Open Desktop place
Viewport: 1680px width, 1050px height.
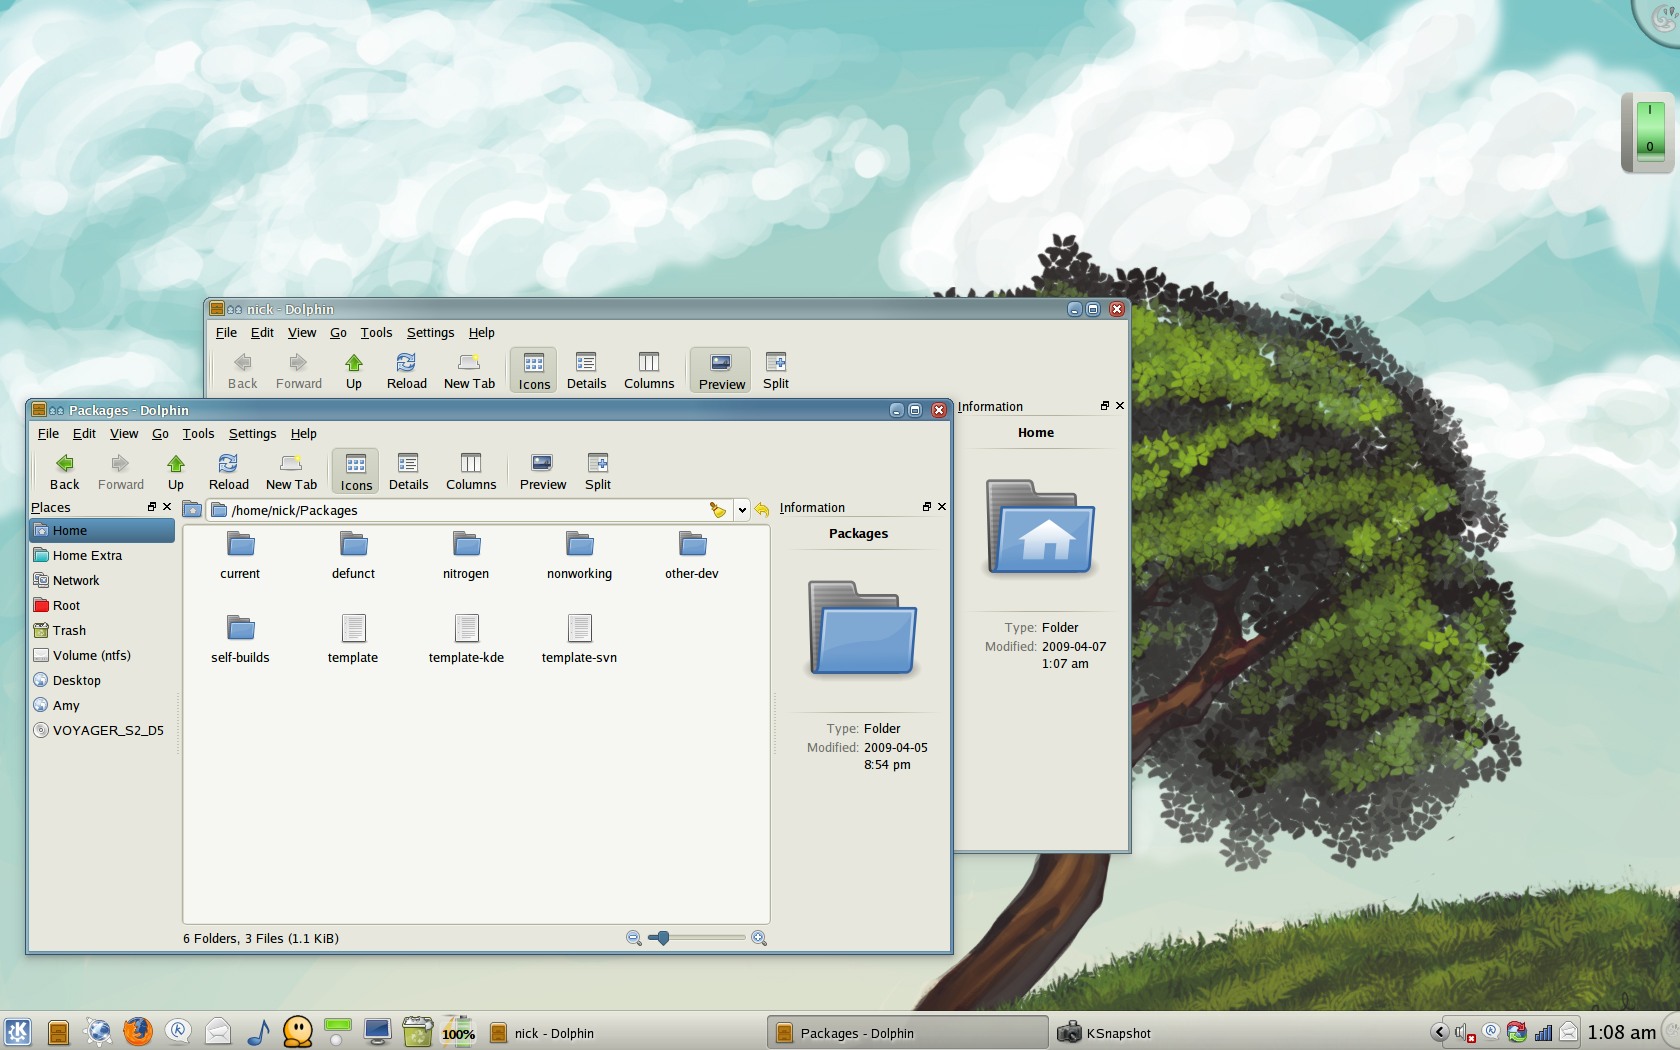coord(102,680)
